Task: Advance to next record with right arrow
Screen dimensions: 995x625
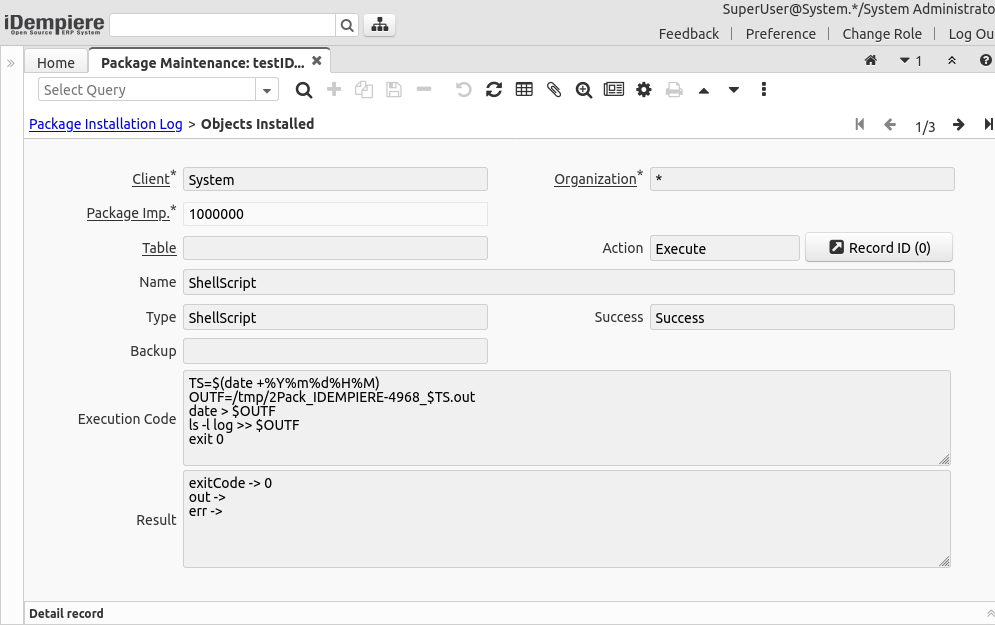Action: [958, 124]
